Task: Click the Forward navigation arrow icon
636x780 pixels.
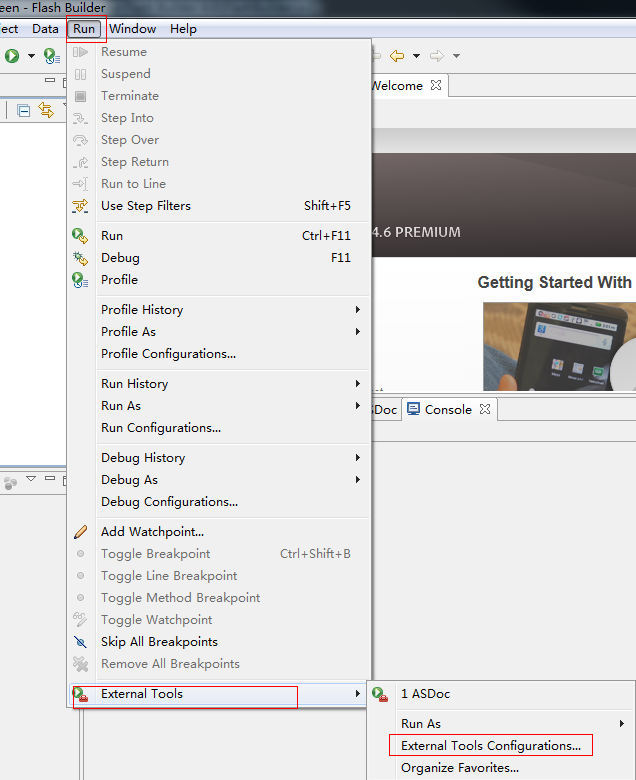Action: (x=437, y=56)
